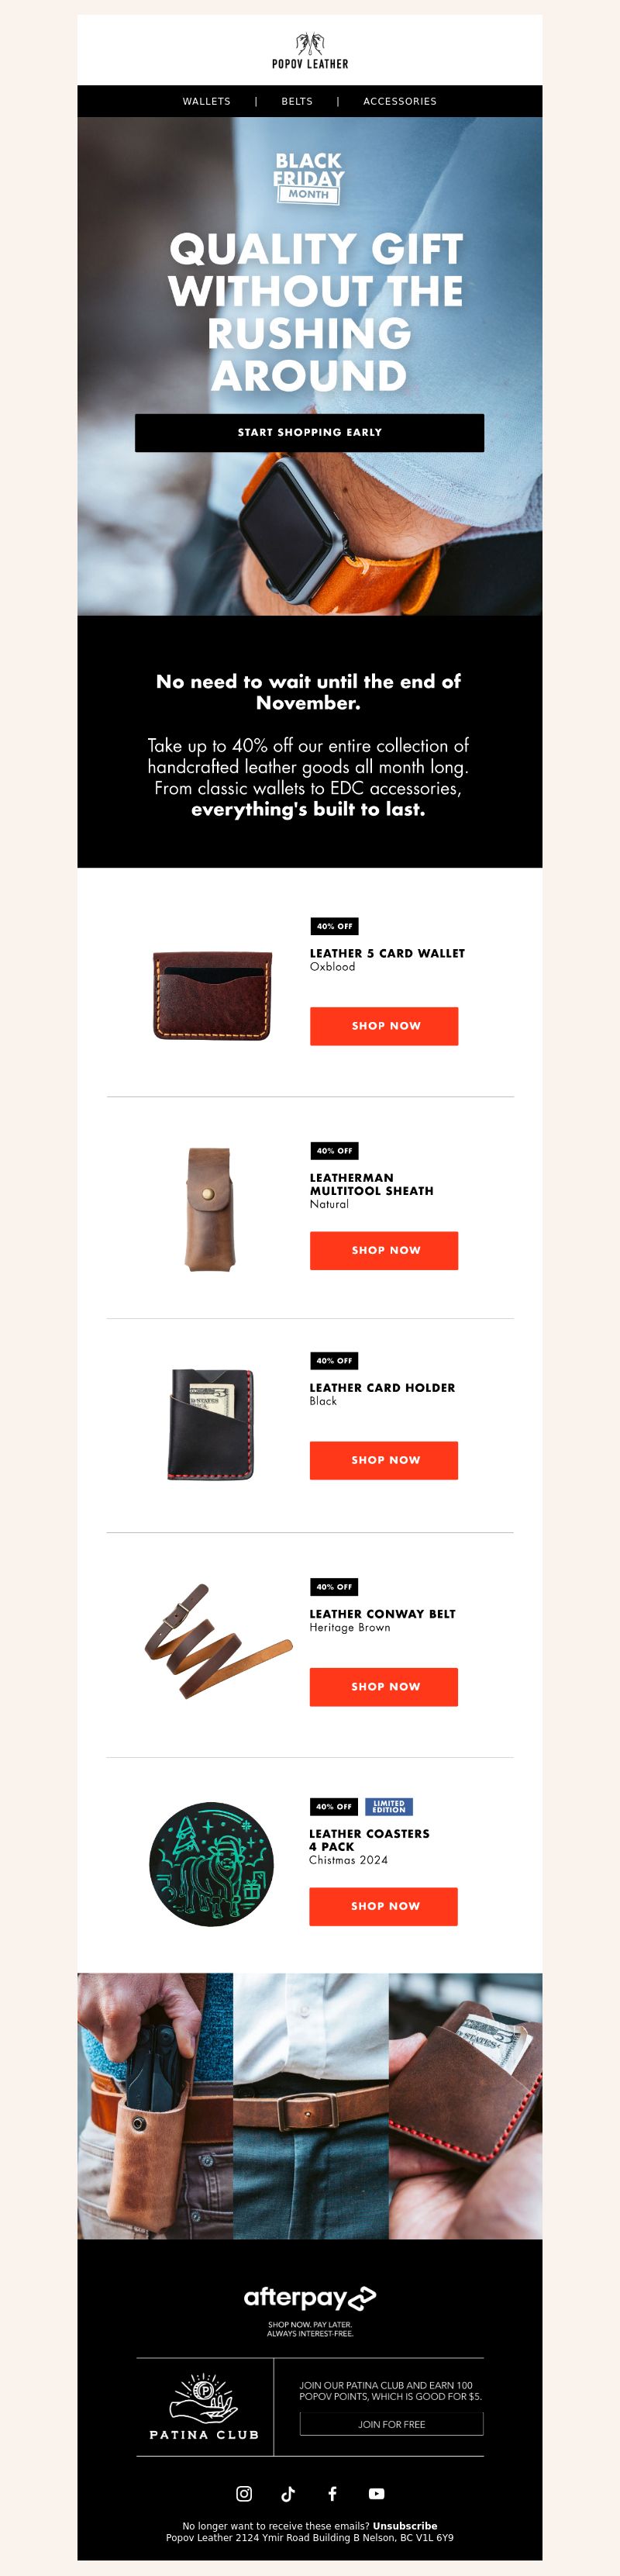This screenshot has height=2576, width=620.
Task: Open the YouTube icon in the footer
Action: click(376, 2493)
